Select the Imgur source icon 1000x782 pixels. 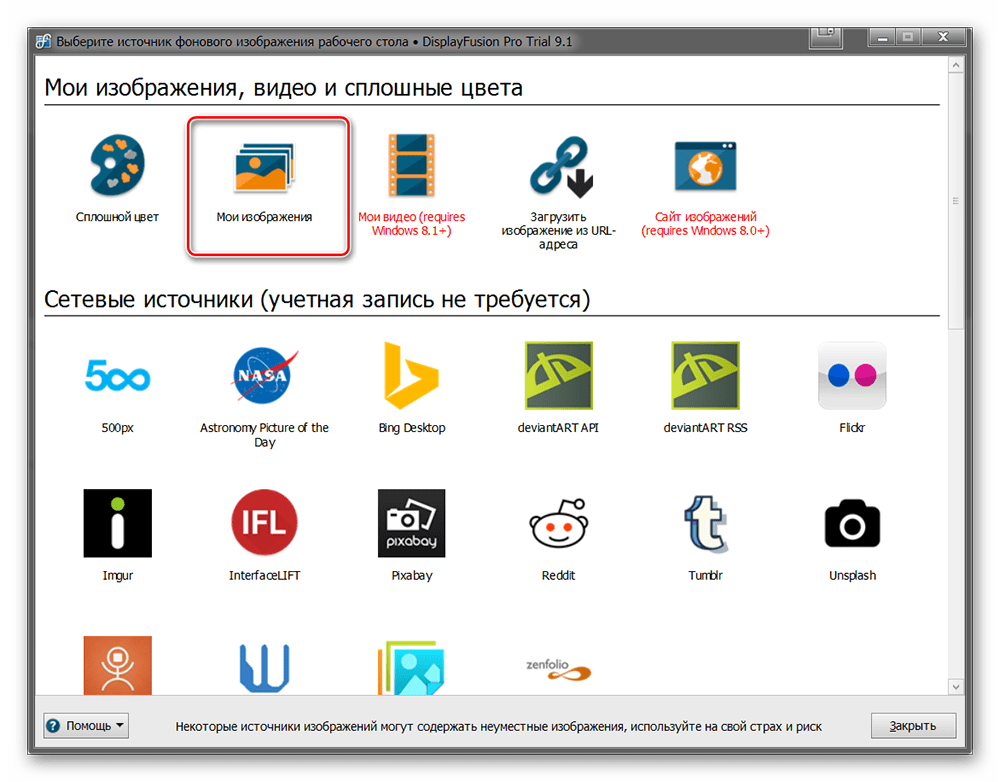[117, 523]
